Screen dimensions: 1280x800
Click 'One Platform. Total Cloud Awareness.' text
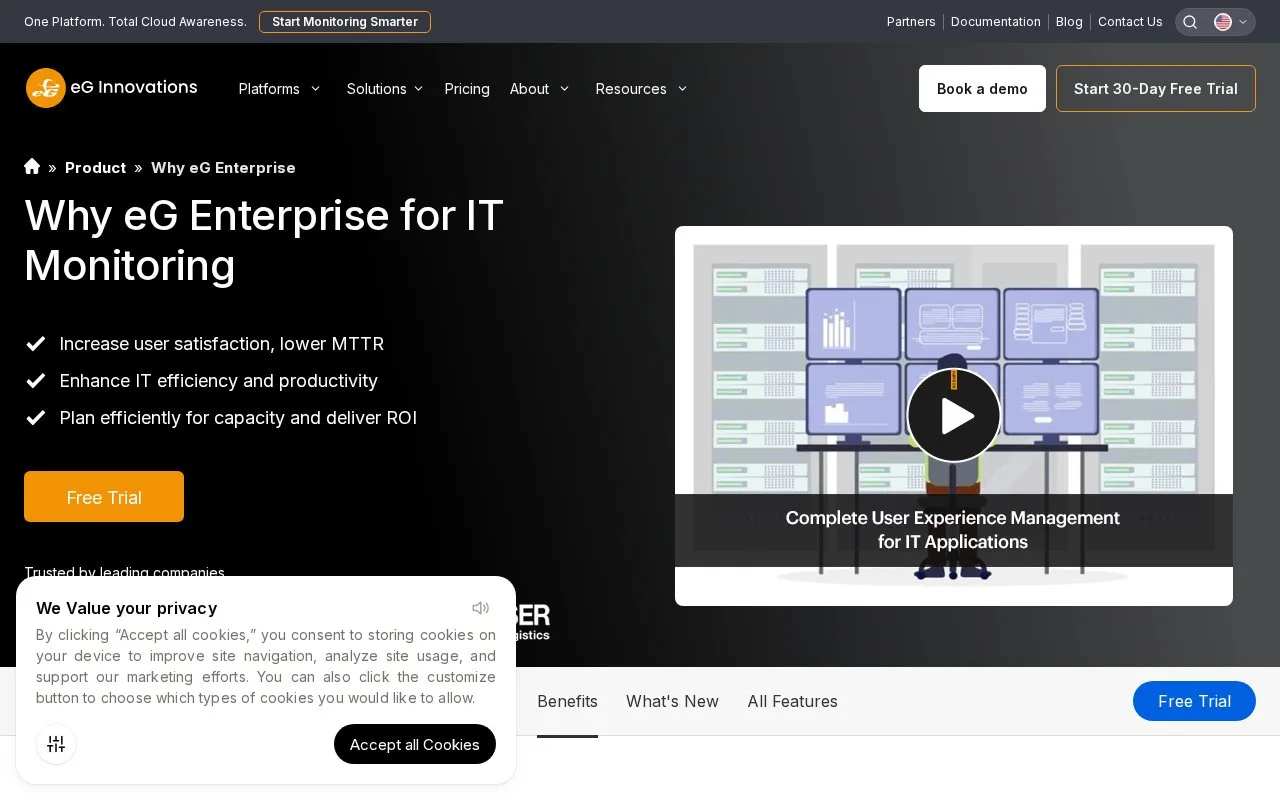pyautogui.click(x=135, y=22)
